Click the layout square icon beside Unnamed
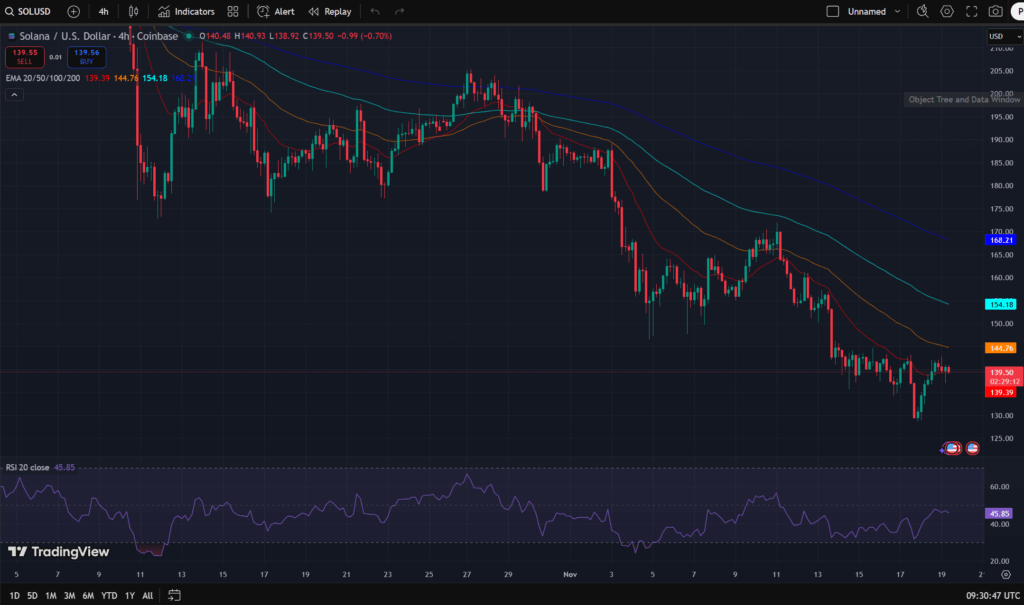 [x=833, y=12]
